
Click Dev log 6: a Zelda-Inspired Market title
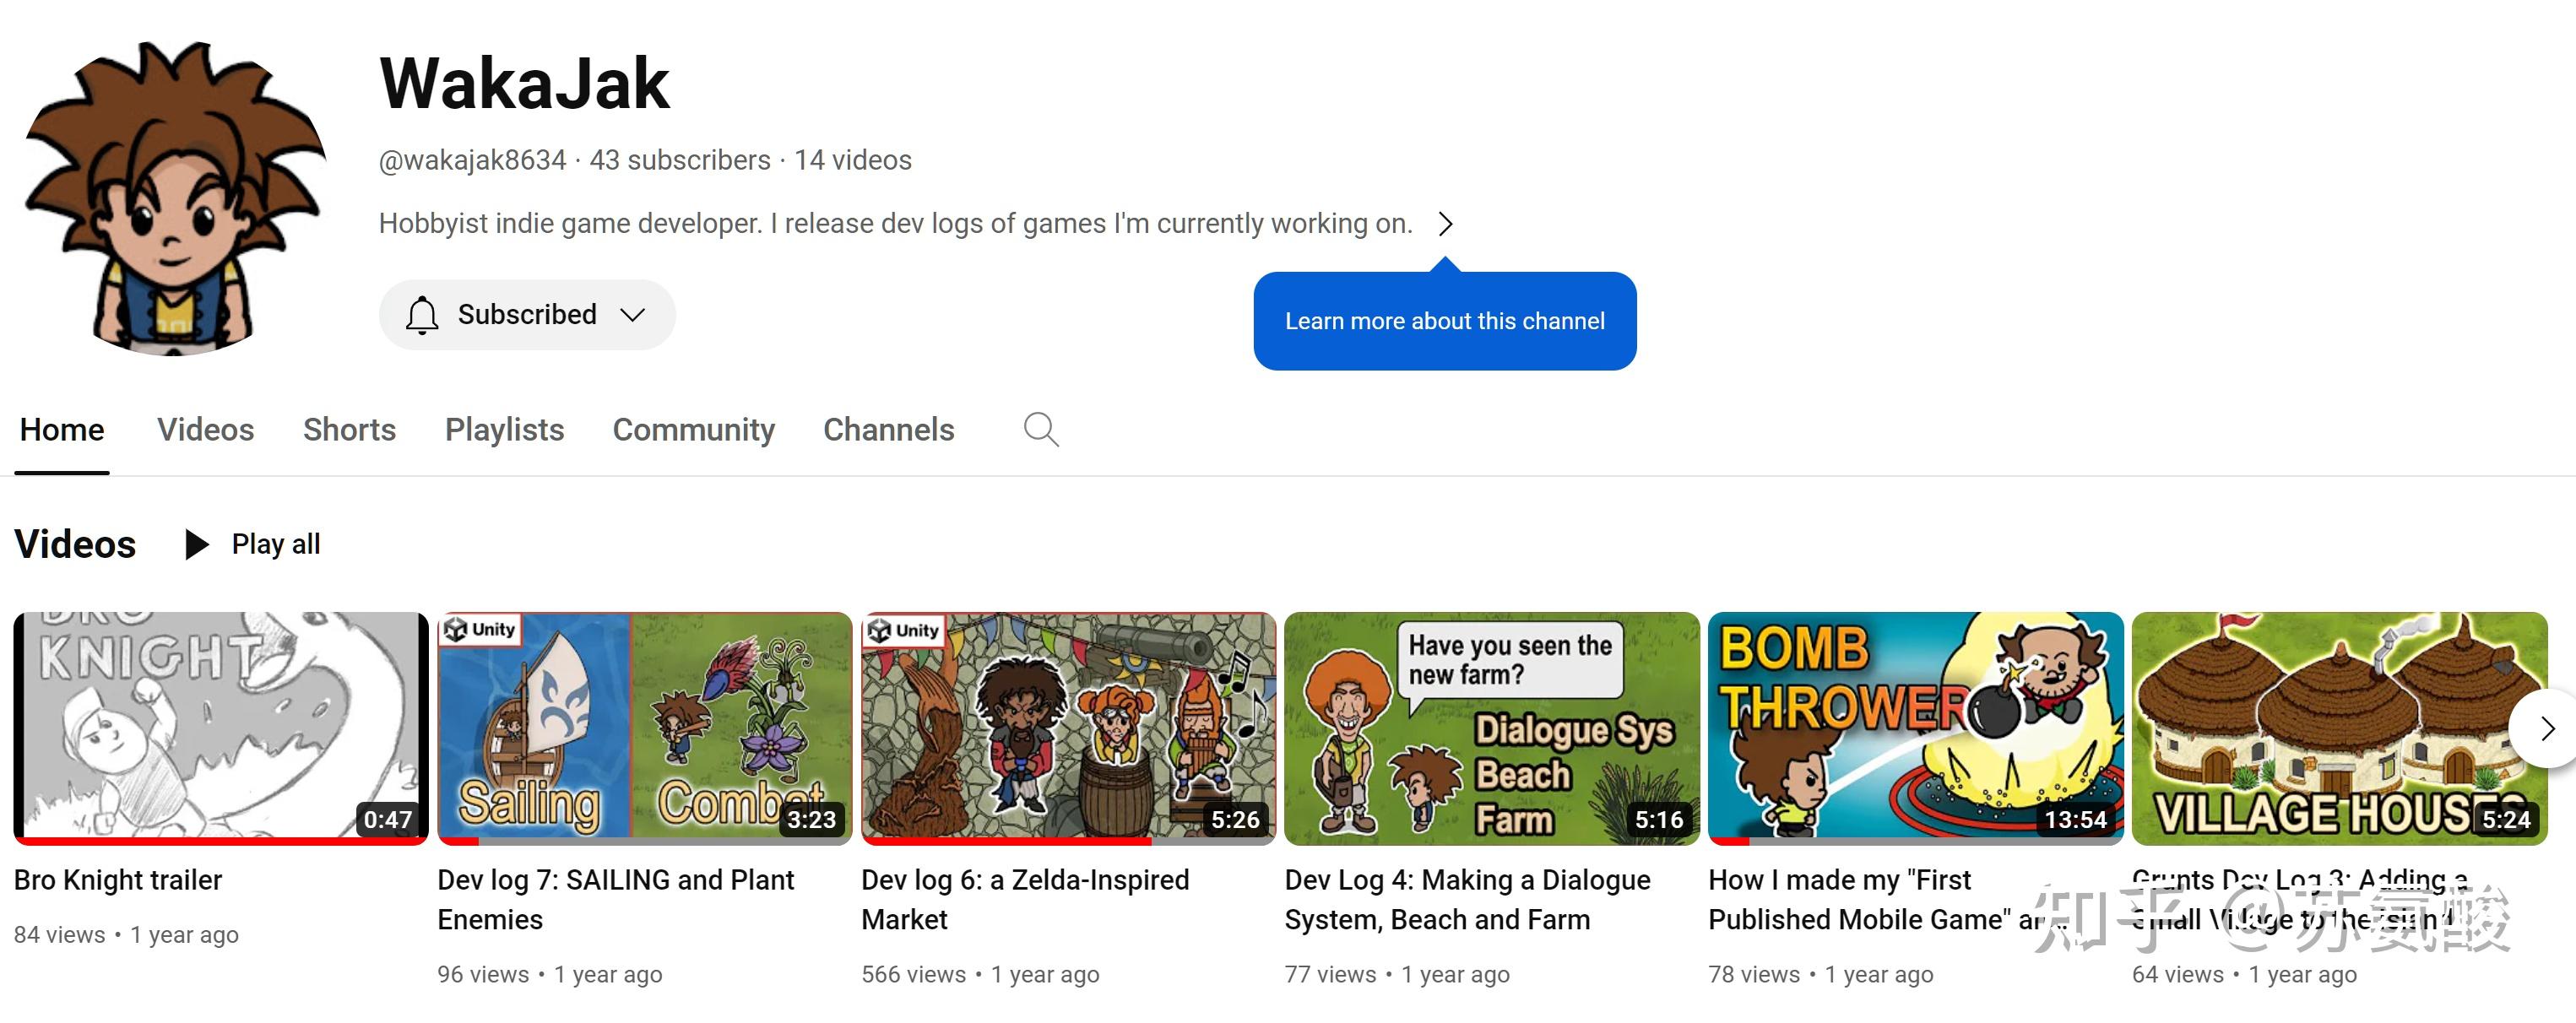tap(1025, 899)
